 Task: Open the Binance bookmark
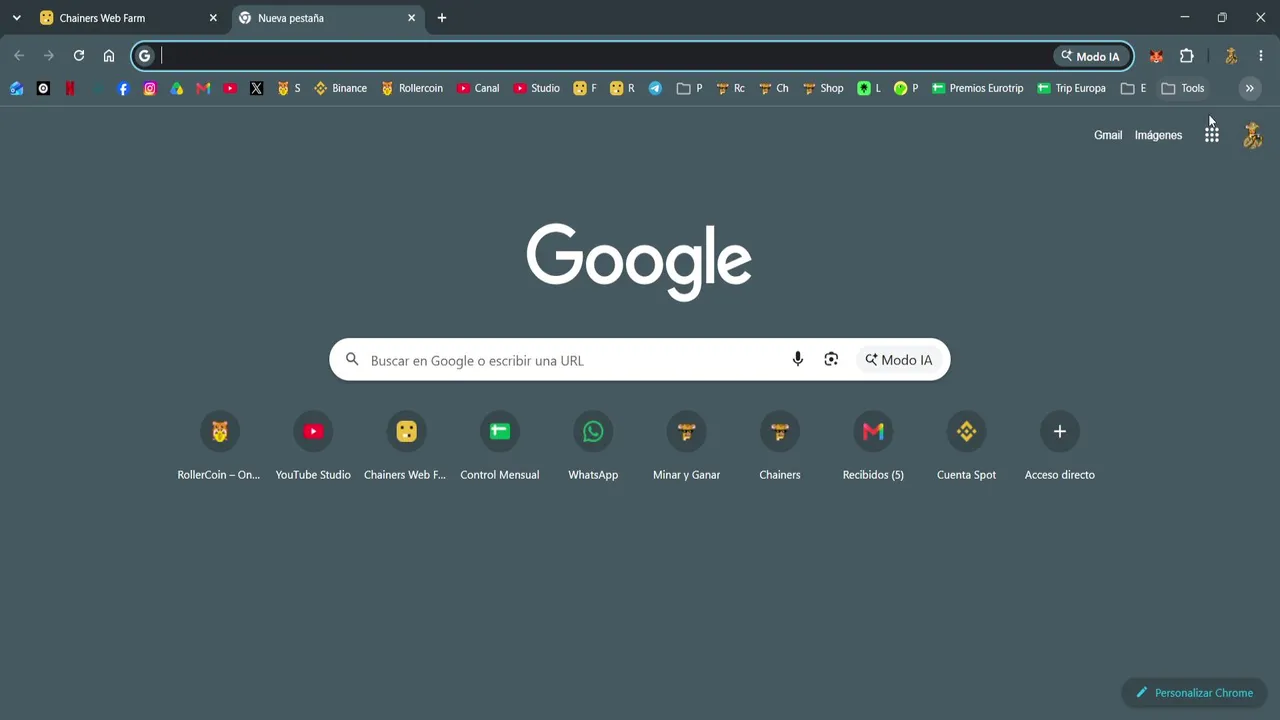[x=341, y=88]
